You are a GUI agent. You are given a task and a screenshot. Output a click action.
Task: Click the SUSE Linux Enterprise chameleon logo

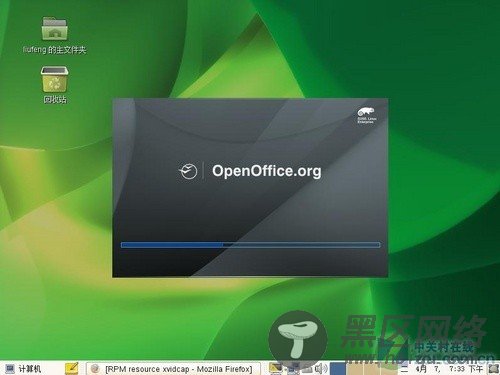click(x=366, y=115)
